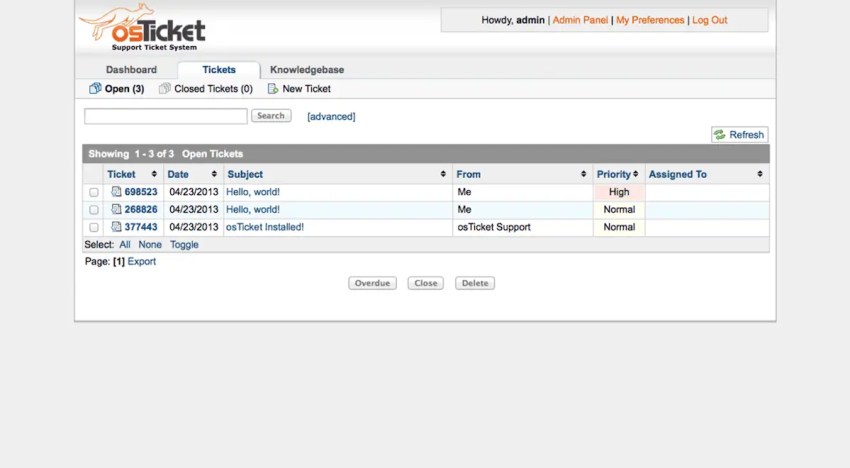Switch to the Dashboard tab
Image resolution: width=850 pixels, height=468 pixels.
(x=131, y=69)
